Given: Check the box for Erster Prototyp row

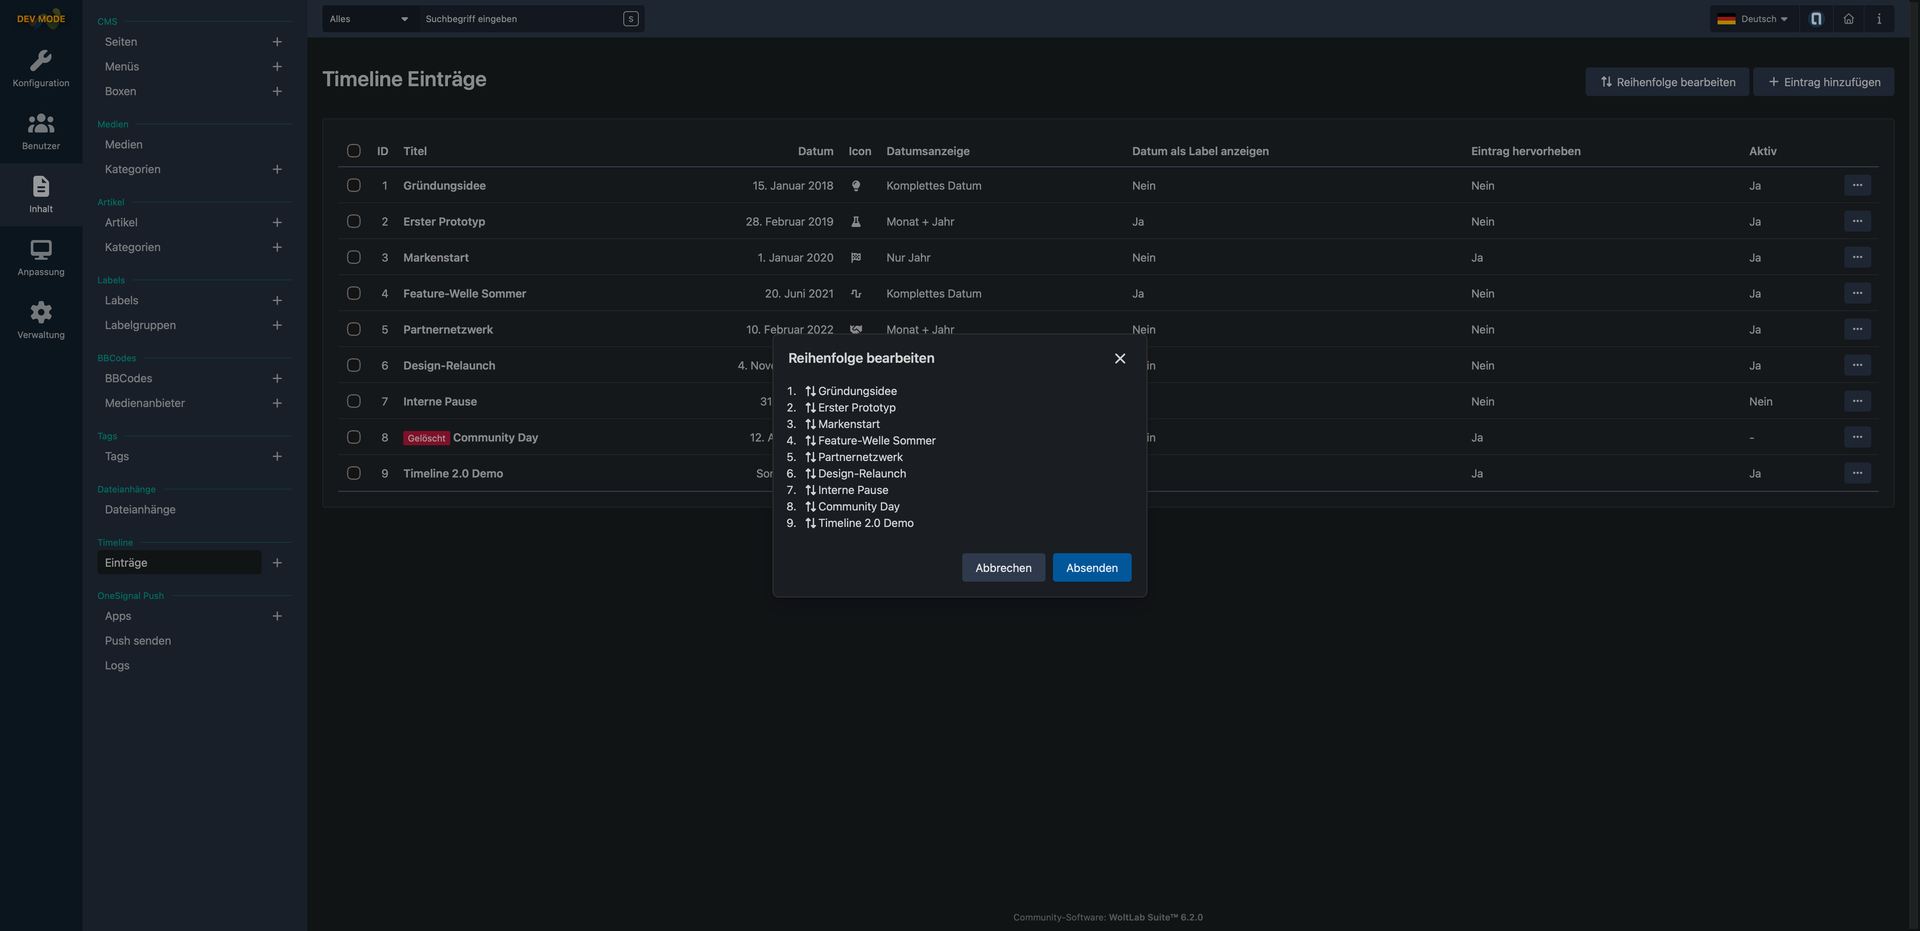Looking at the screenshot, I should click(x=354, y=222).
